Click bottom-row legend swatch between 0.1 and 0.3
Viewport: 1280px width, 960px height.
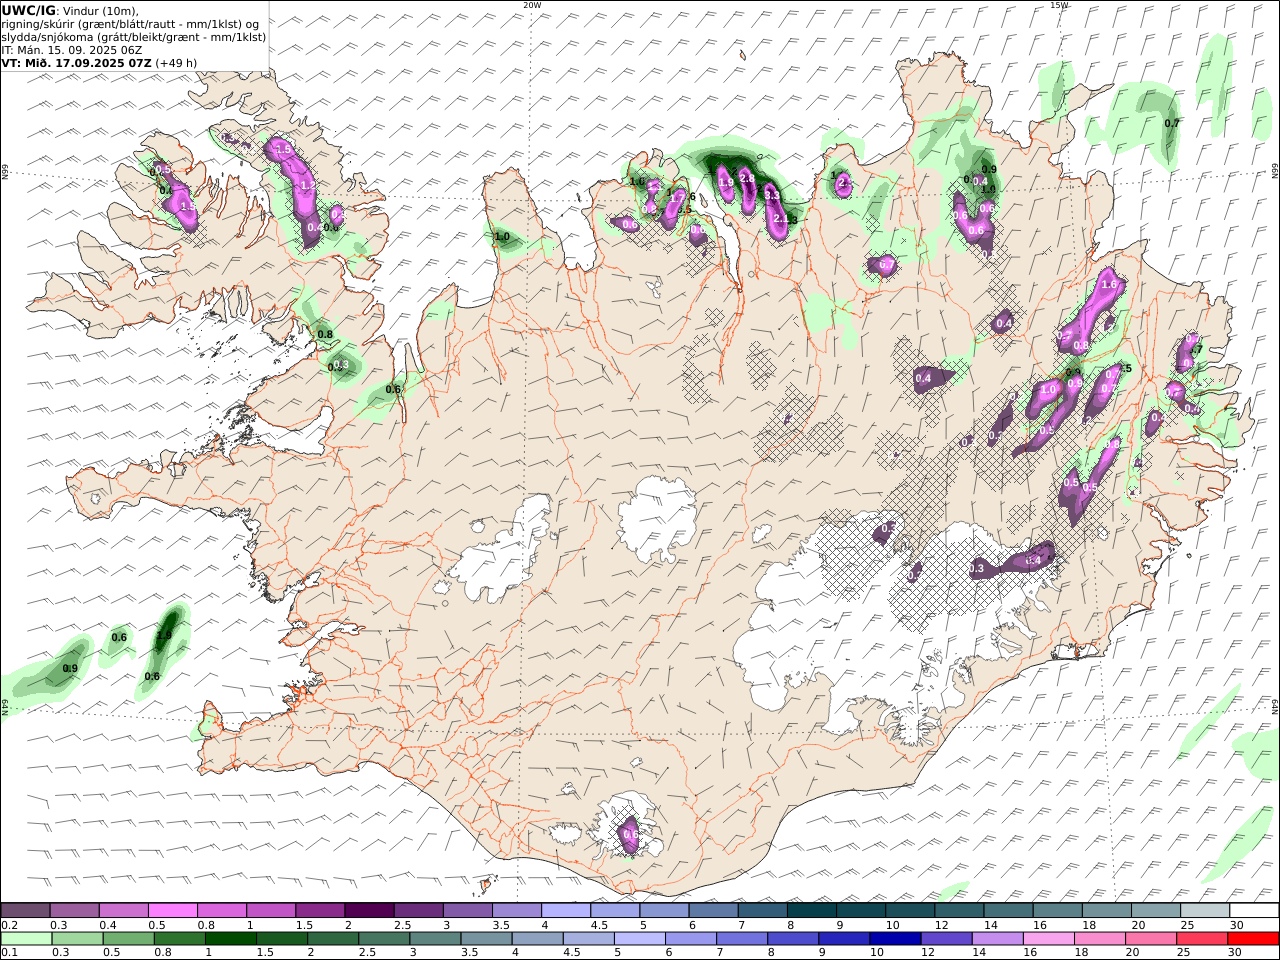26,939
